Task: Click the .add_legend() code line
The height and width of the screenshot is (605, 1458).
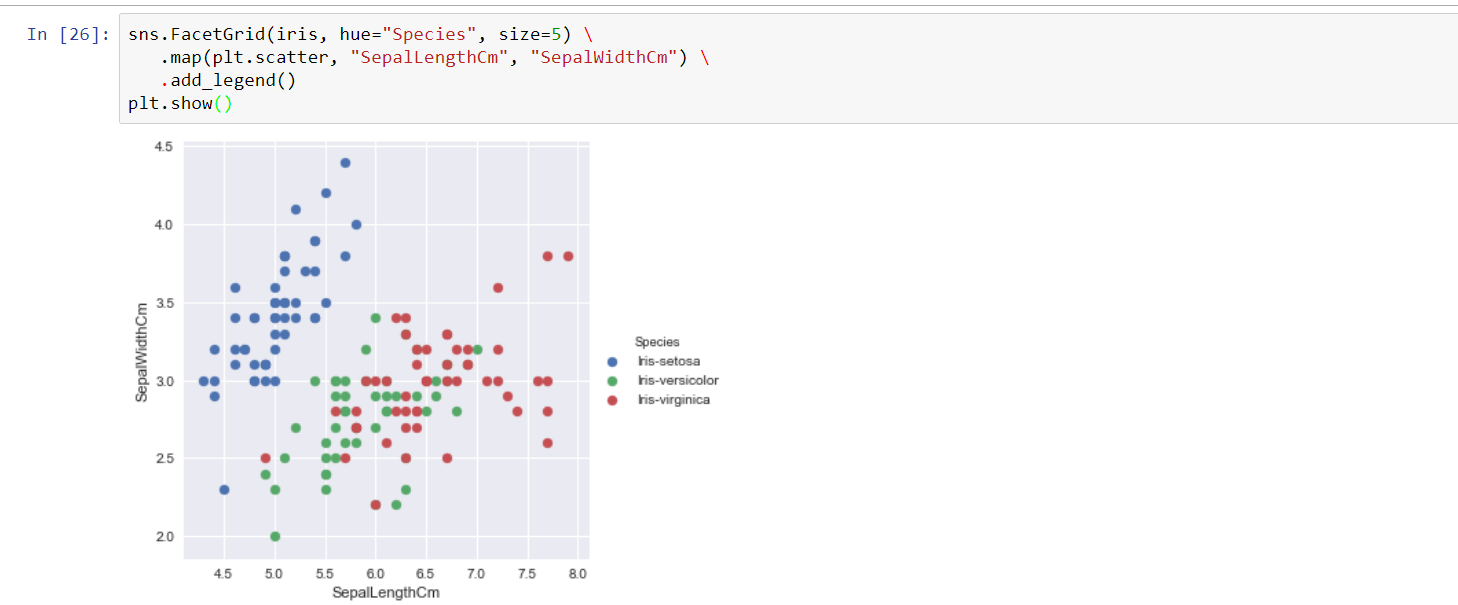Action: point(228,80)
